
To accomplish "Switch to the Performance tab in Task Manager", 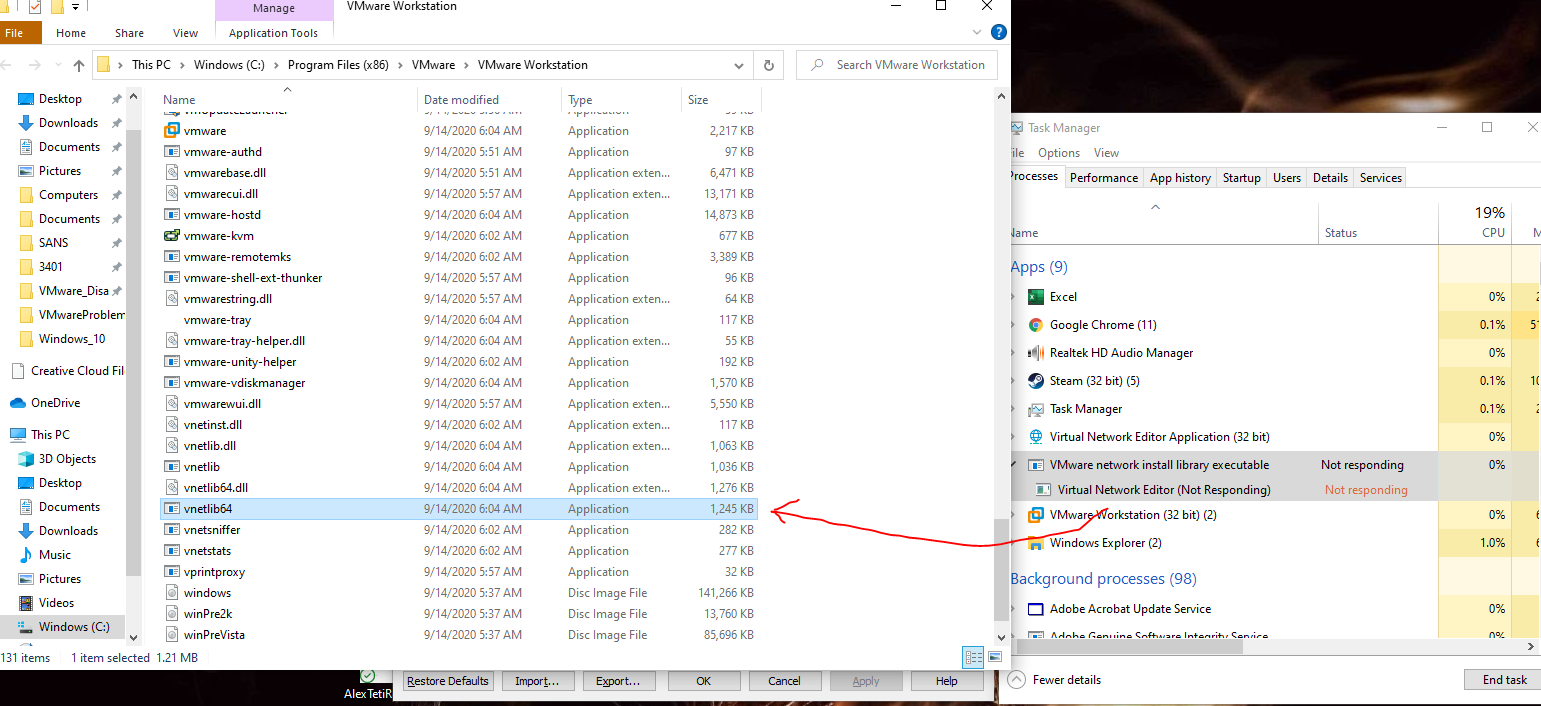I will point(1103,177).
